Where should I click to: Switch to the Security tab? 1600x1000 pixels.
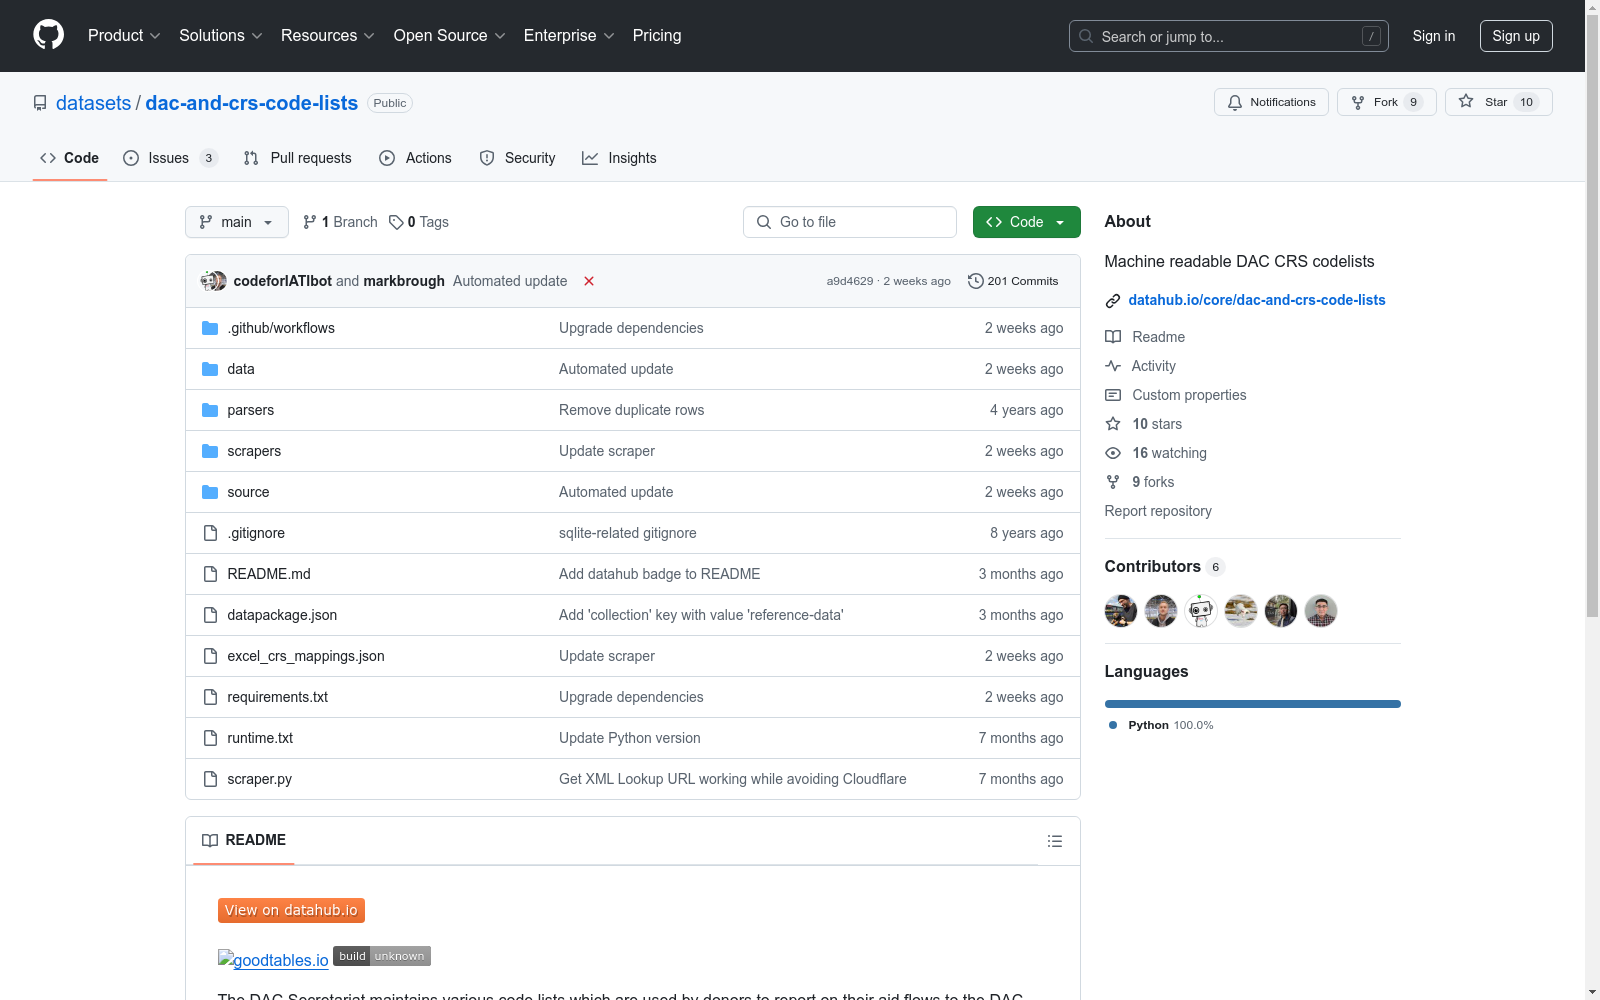[517, 158]
